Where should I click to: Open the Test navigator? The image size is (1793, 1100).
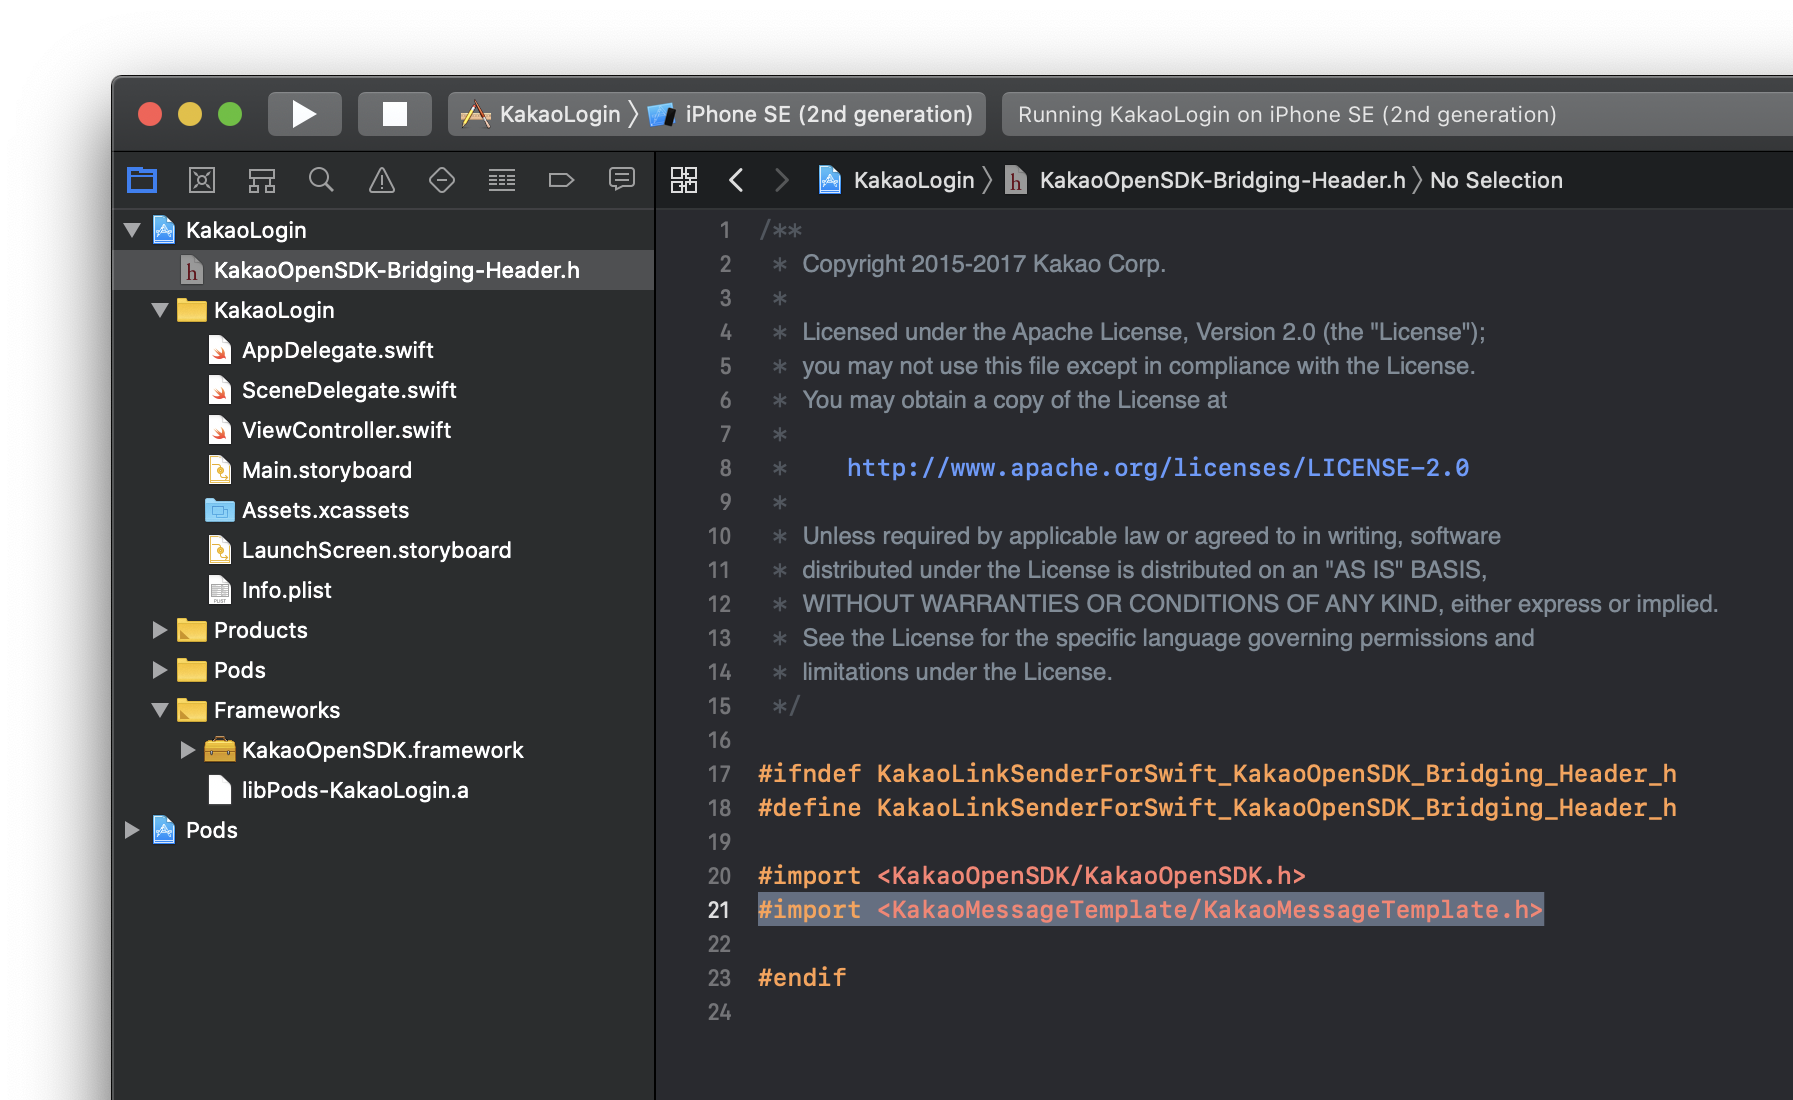[442, 180]
